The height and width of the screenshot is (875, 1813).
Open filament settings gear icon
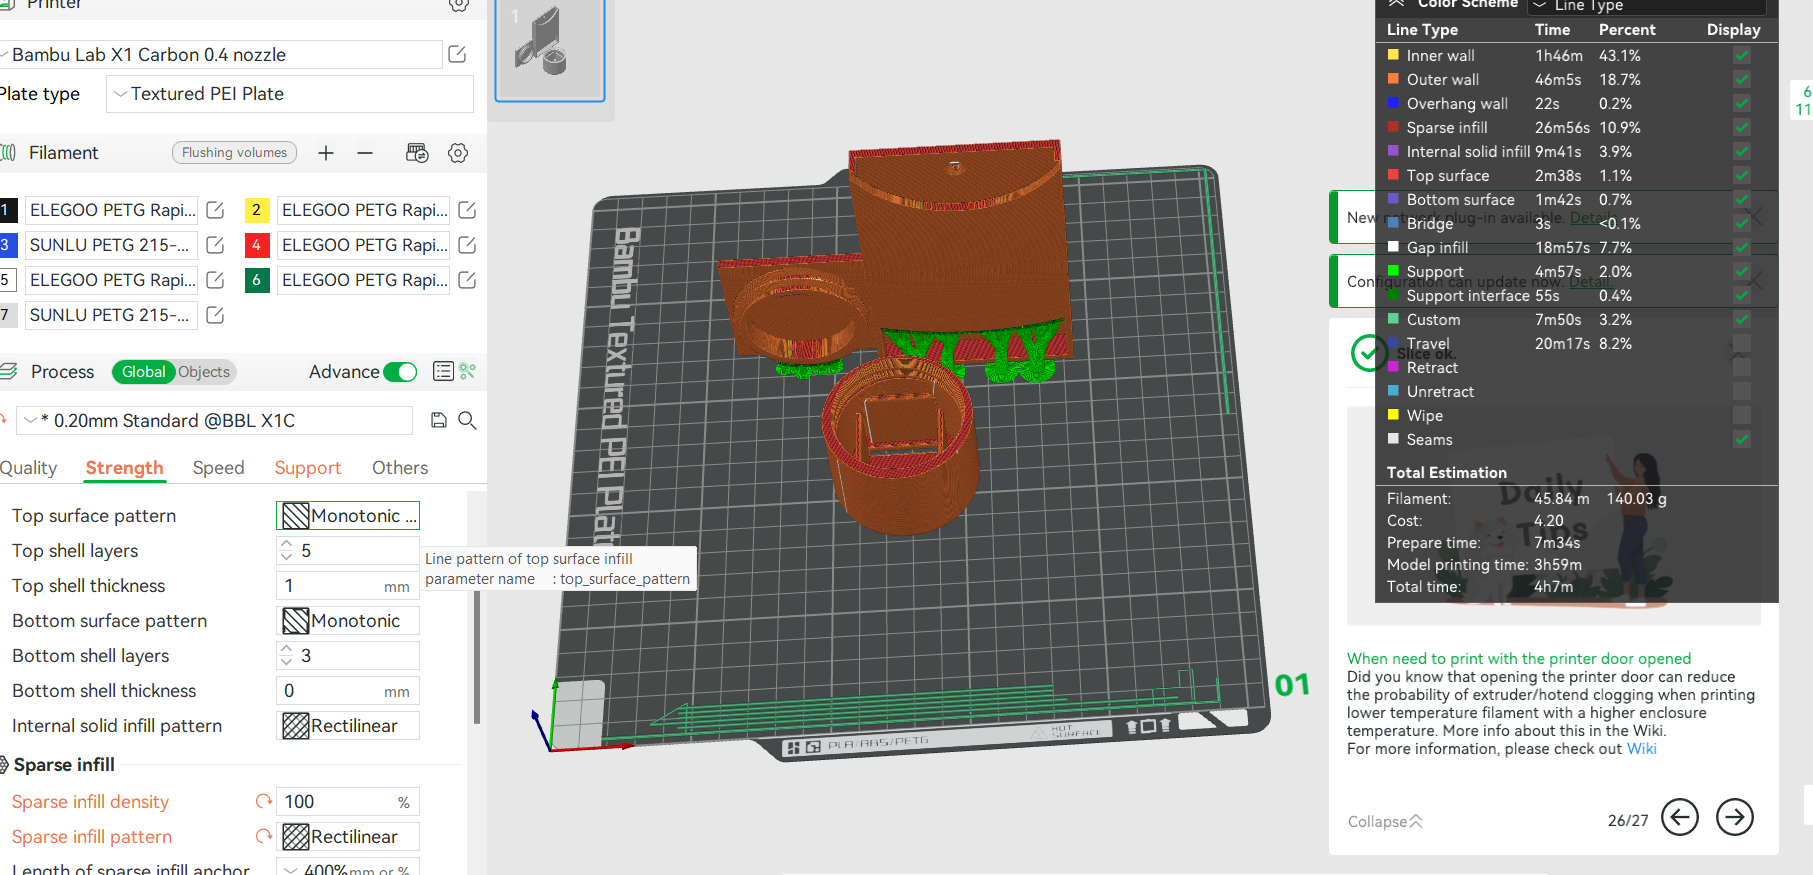tap(458, 153)
